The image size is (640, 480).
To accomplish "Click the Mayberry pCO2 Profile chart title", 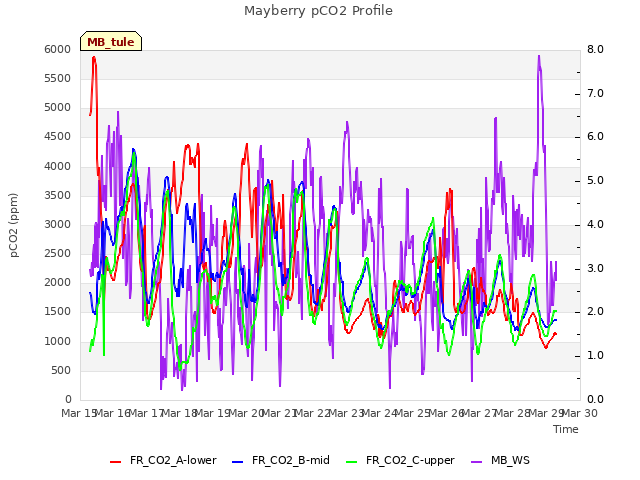I will point(318,11).
